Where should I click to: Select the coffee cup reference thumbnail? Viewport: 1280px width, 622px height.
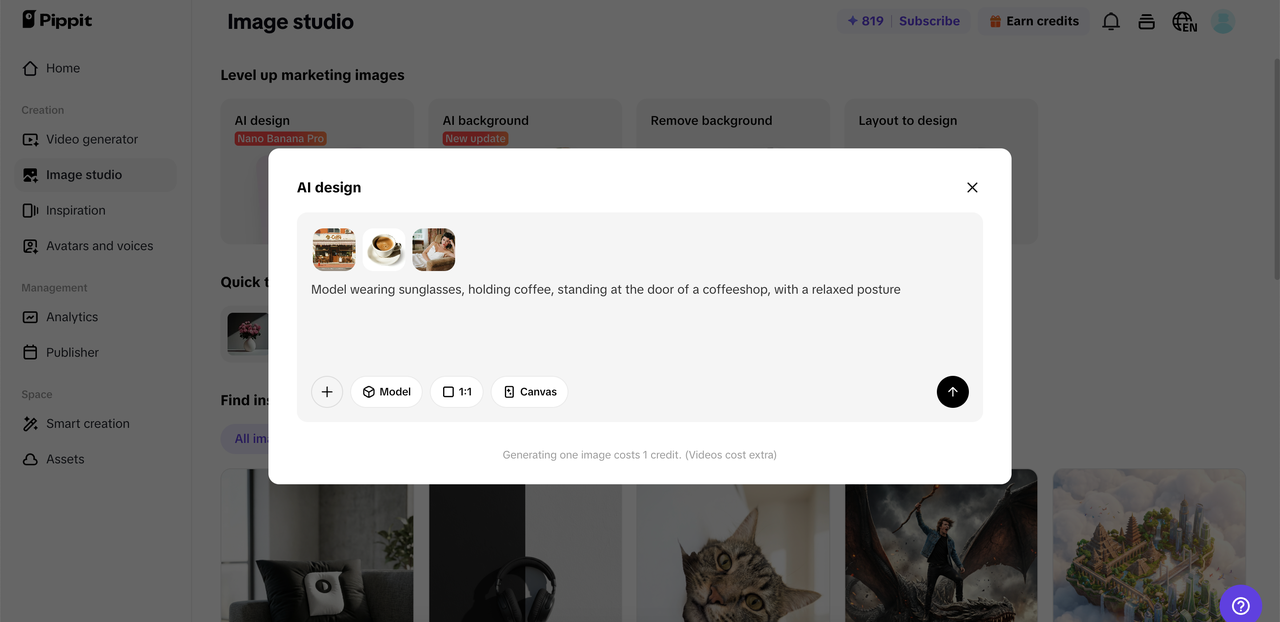coord(384,250)
